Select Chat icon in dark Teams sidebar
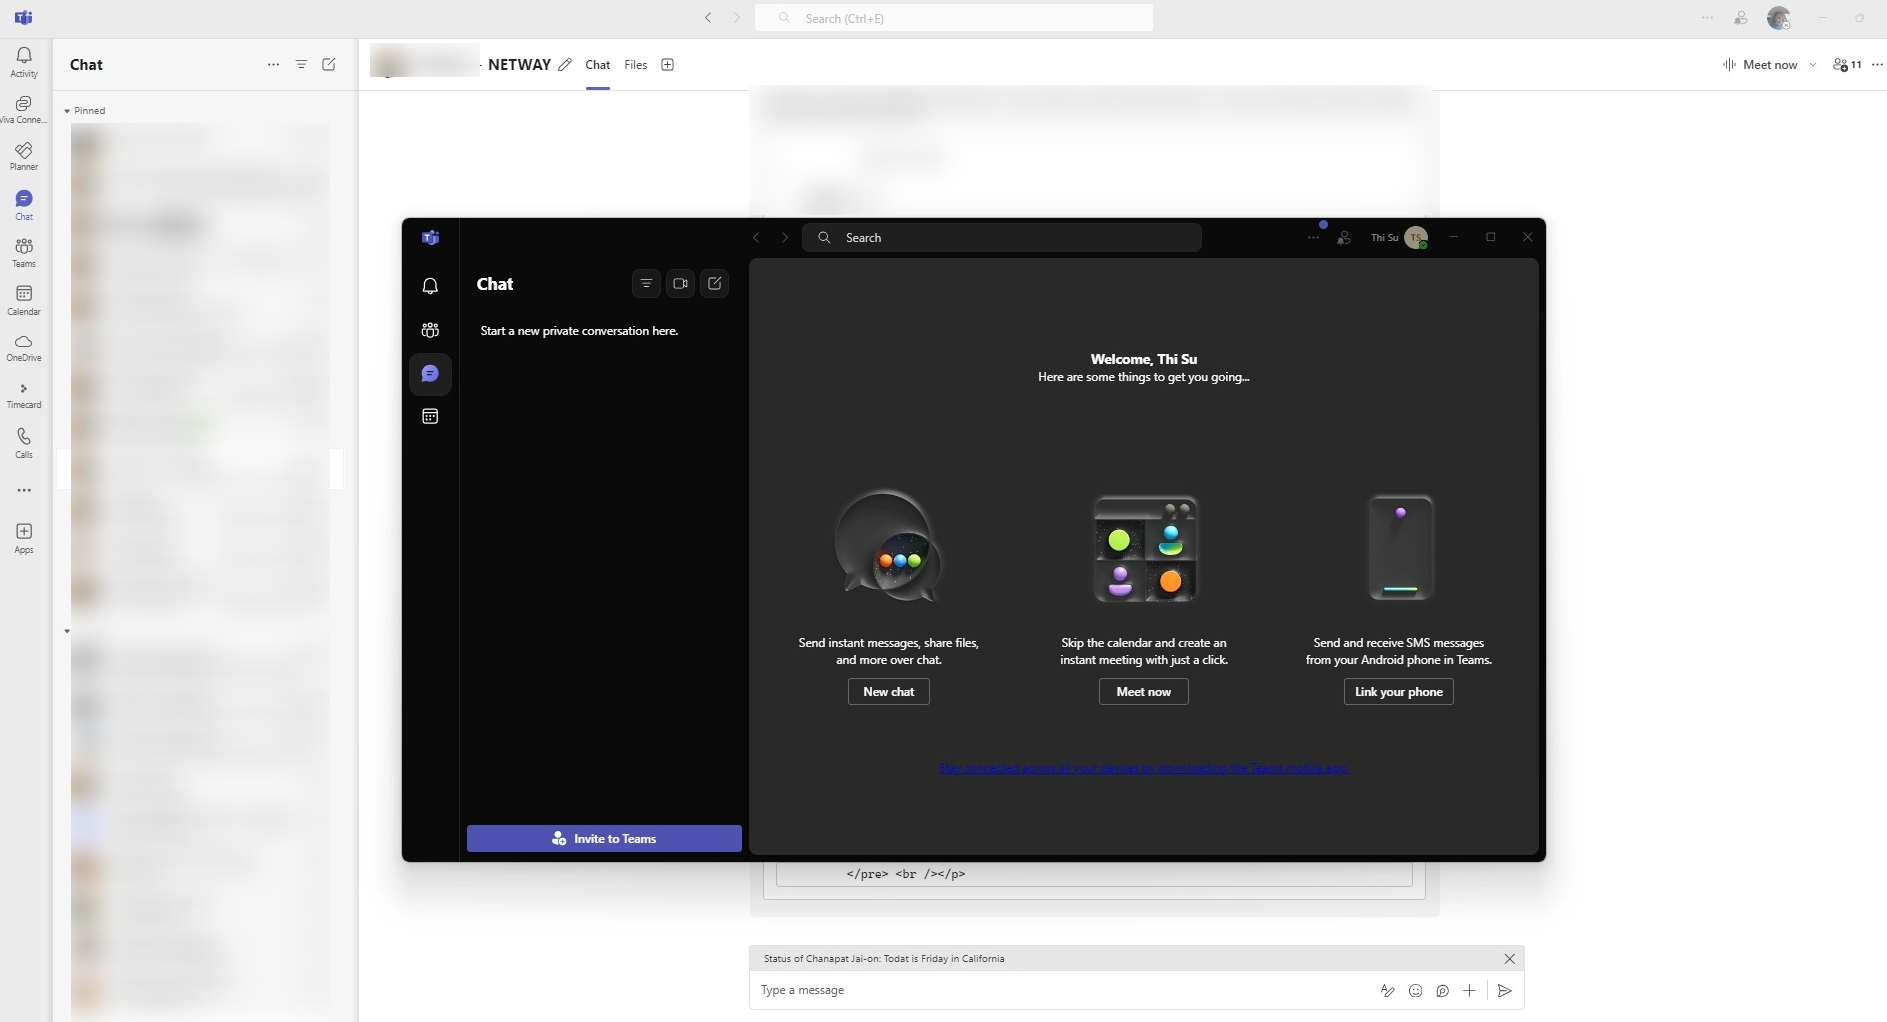Viewport: 1887px width, 1022px height. pyautogui.click(x=430, y=374)
